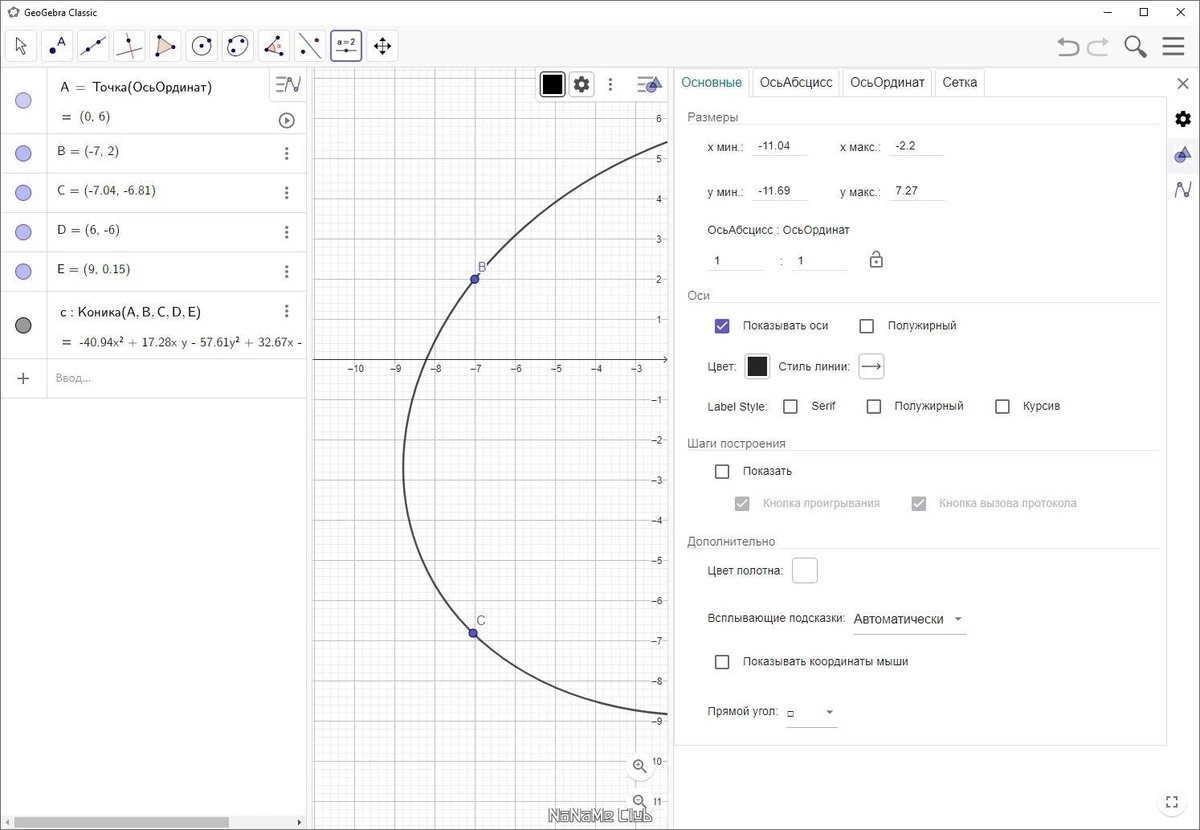
Task: Switch to the 'Сетка' tab
Action: [960, 82]
